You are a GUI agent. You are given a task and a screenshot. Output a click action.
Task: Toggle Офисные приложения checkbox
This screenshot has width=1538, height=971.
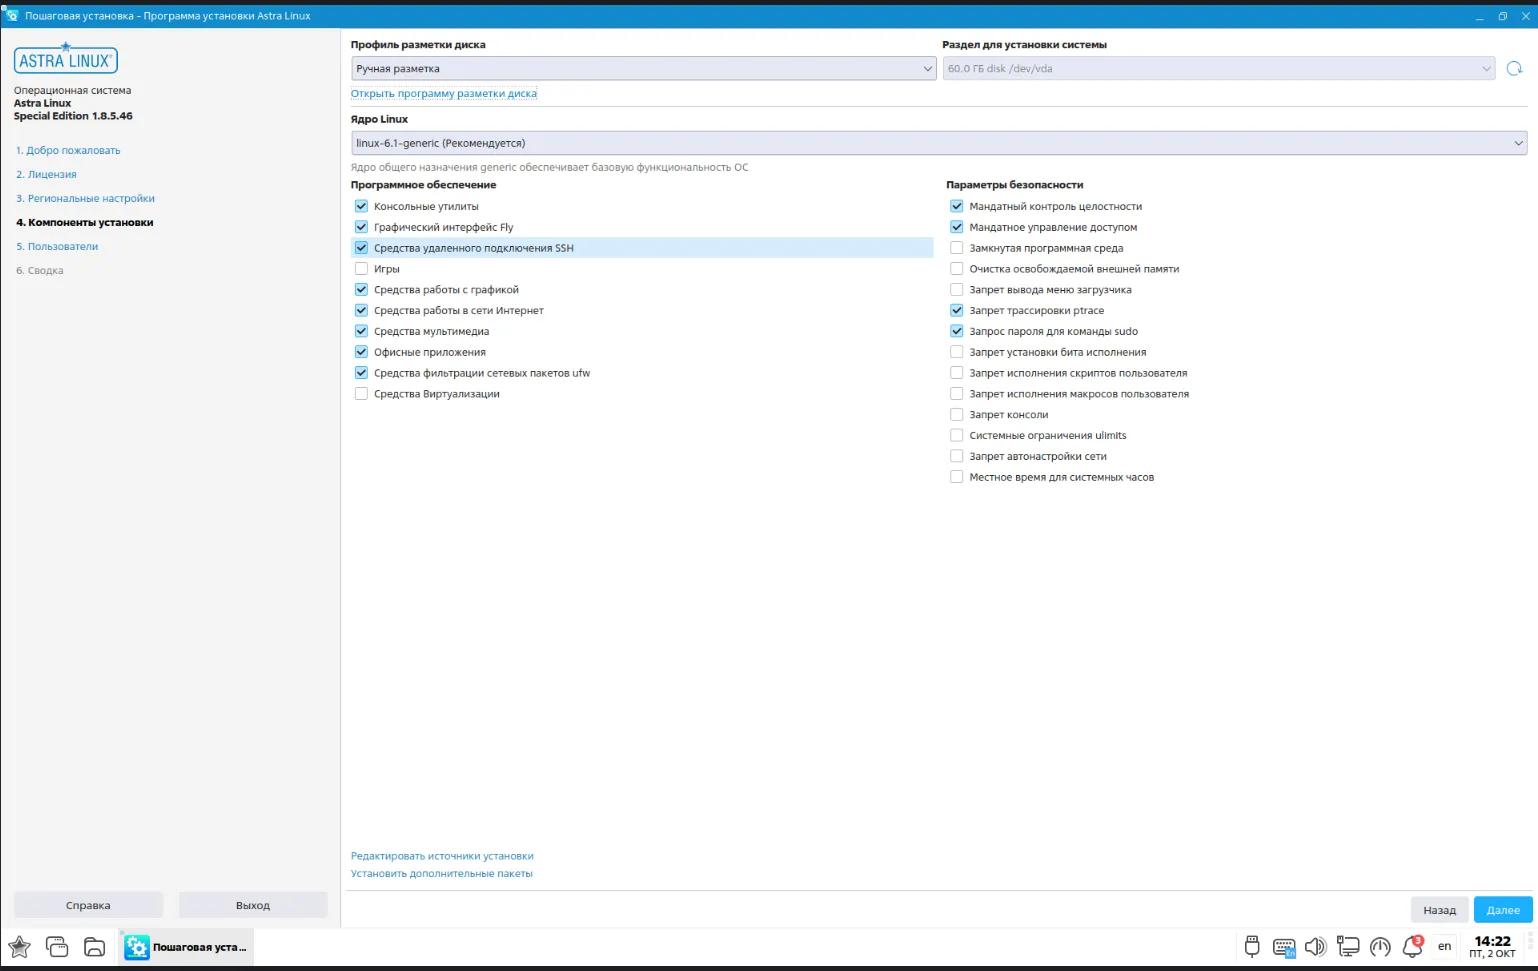[x=361, y=351]
